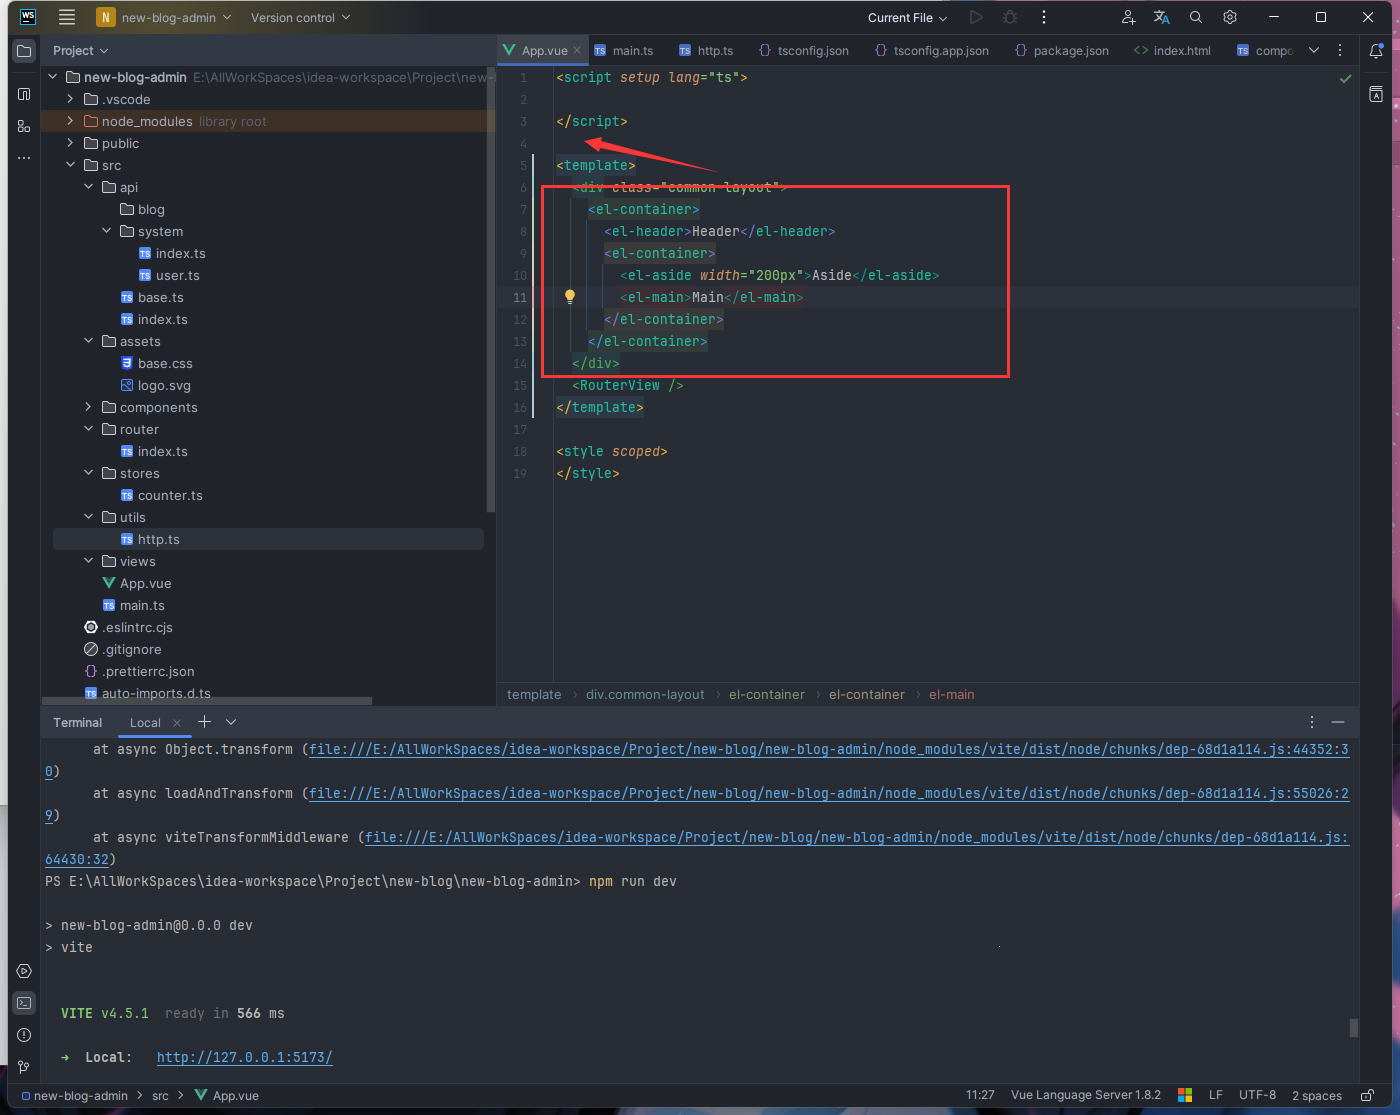Switch to the index.html editor tab
The height and width of the screenshot is (1115, 1400).
pos(1172,50)
